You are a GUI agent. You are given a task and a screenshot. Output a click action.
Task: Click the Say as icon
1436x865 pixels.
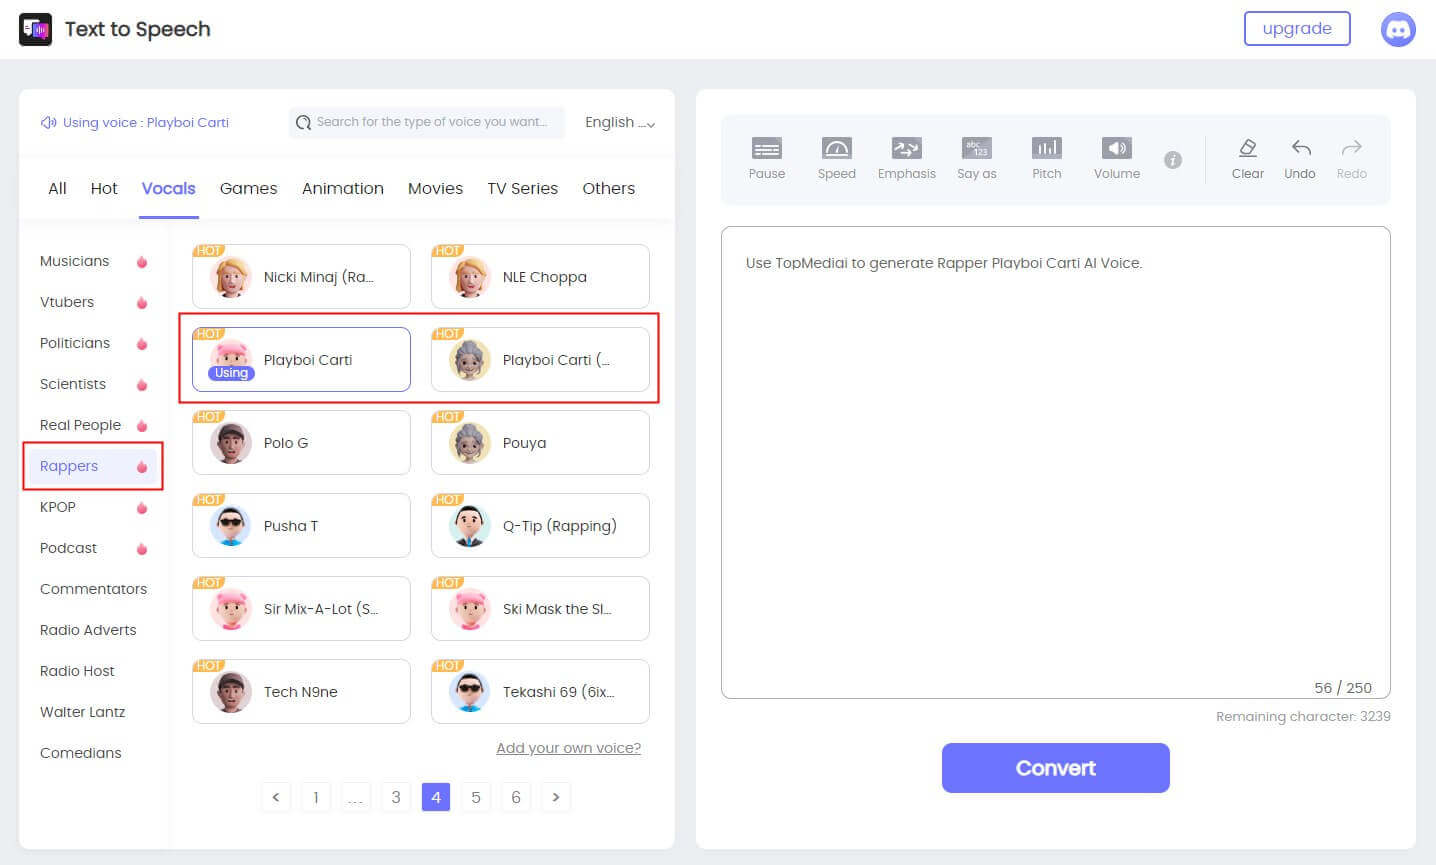[976, 148]
